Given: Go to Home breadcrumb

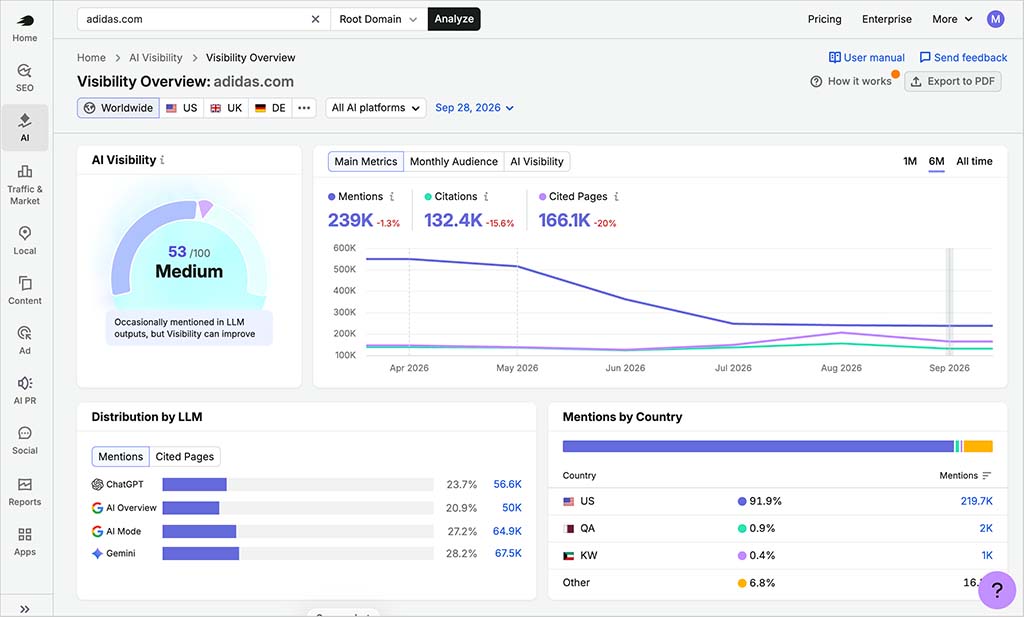Looking at the screenshot, I should [91, 57].
